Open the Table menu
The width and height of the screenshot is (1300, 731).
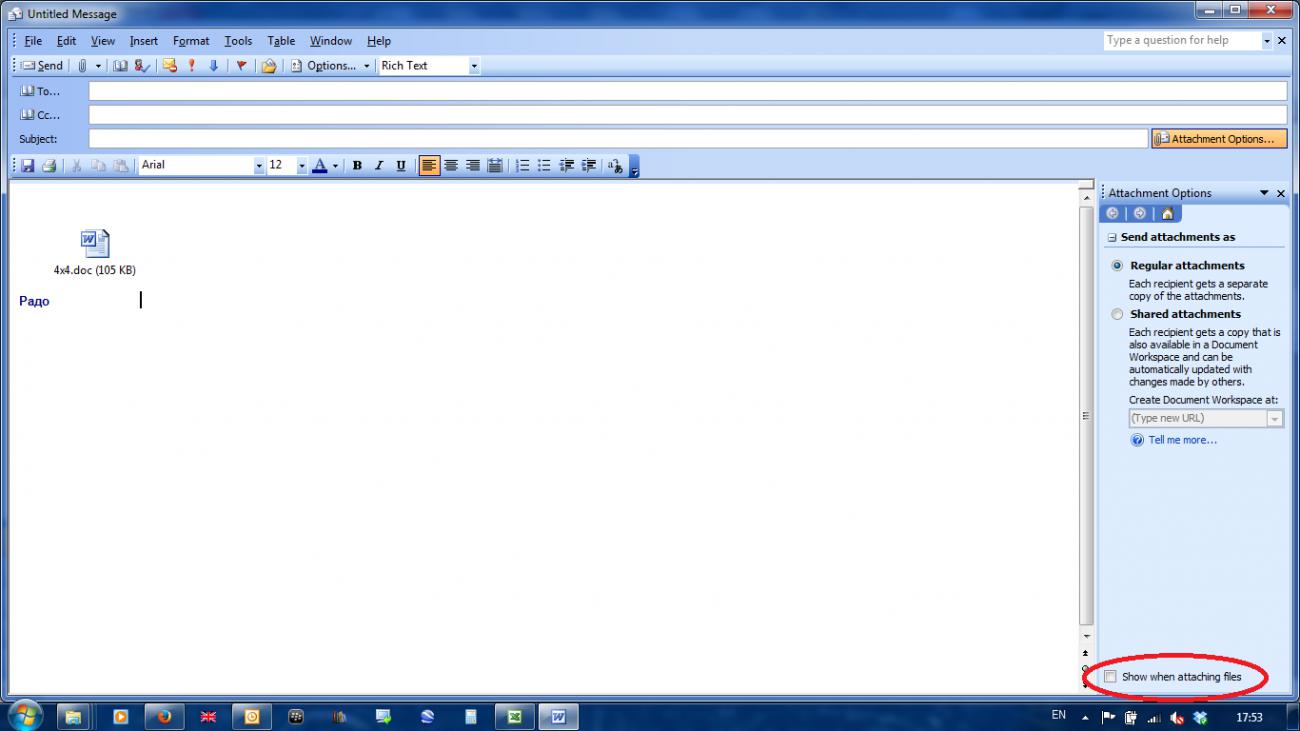[x=281, y=41]
